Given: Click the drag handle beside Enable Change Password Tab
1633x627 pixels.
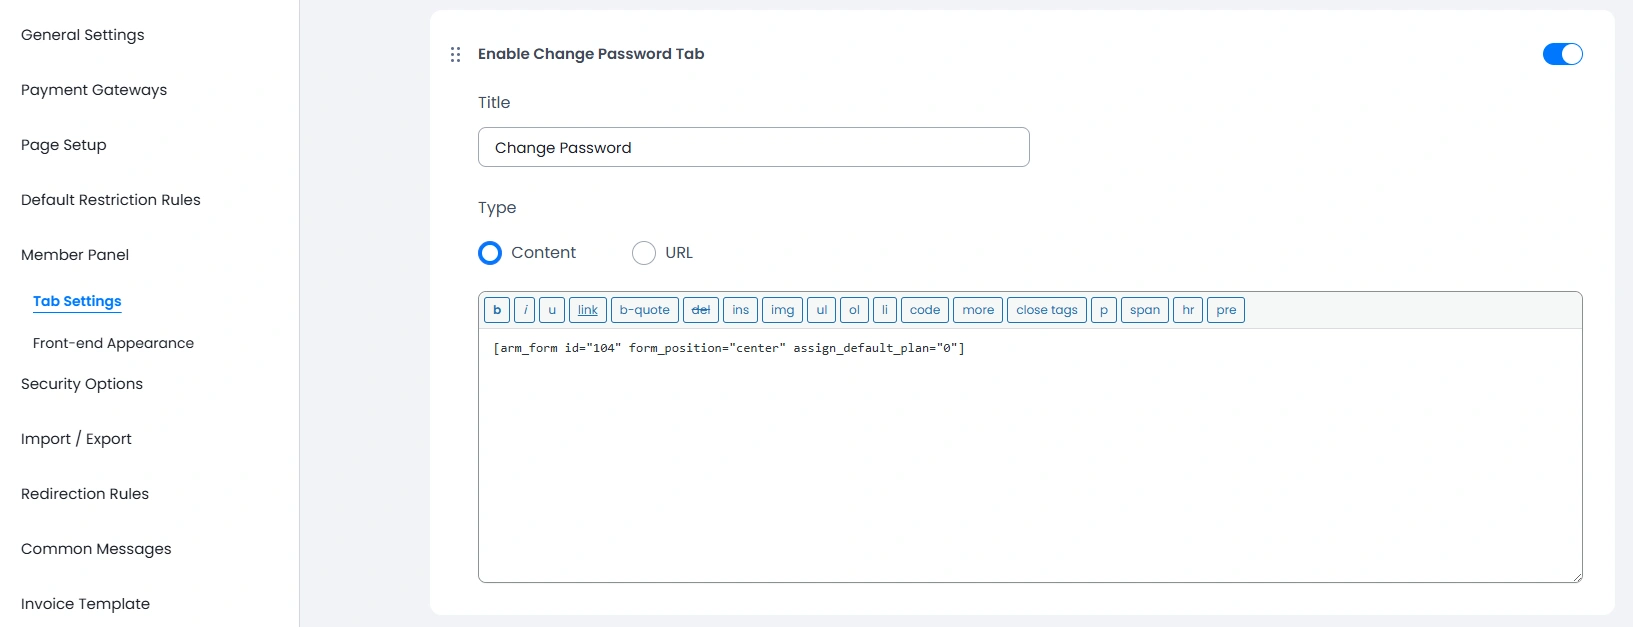Looking at the screenshot, I should (456, 54).
